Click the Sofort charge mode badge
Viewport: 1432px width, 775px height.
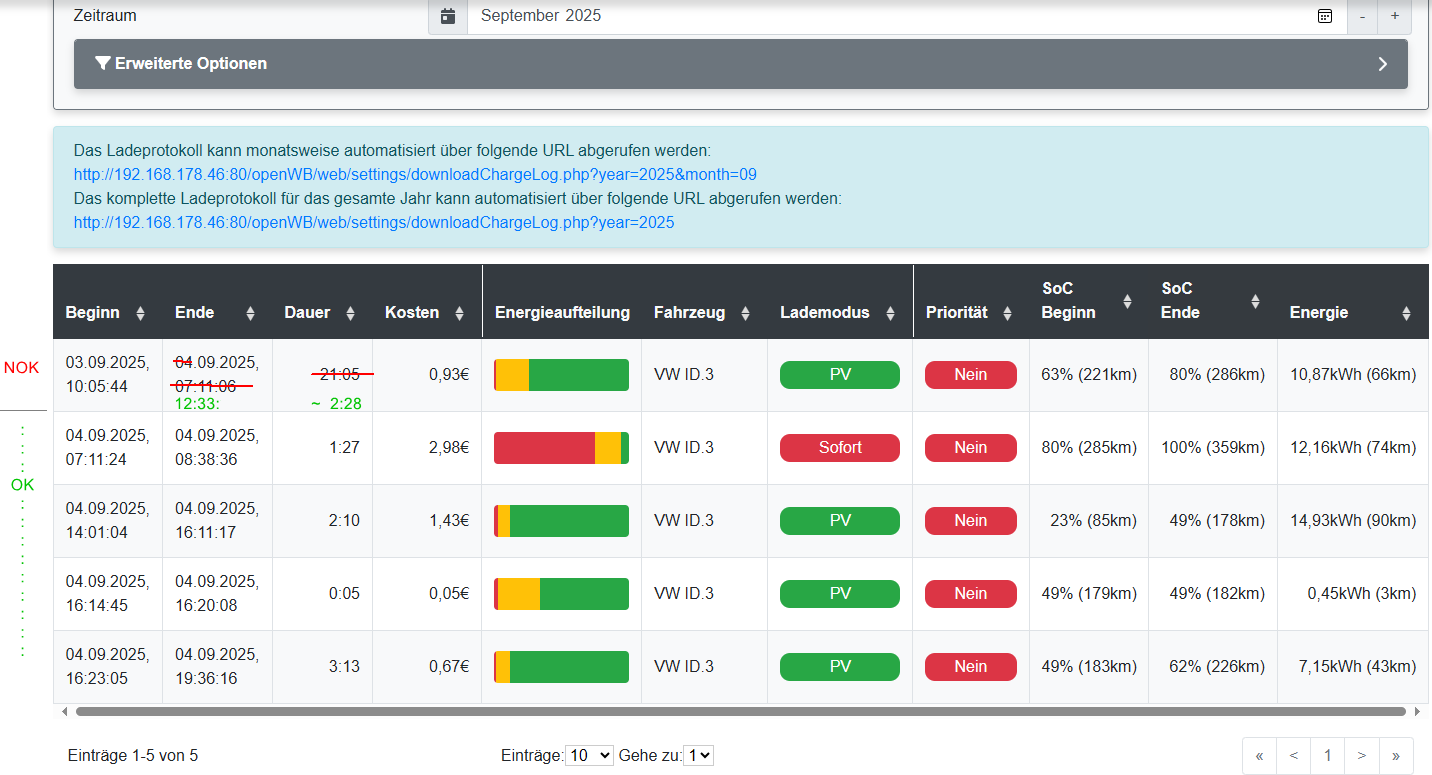click(840, 447)
